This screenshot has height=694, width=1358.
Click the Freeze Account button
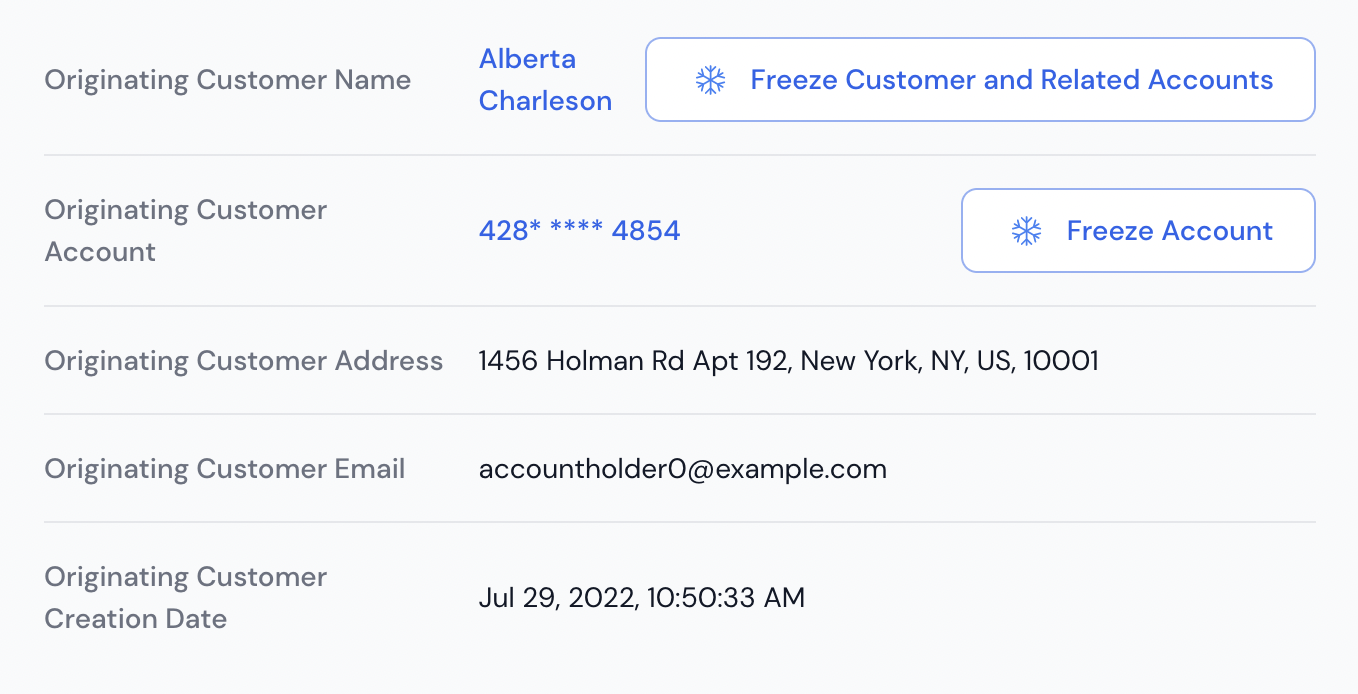tap(1138, 231)
